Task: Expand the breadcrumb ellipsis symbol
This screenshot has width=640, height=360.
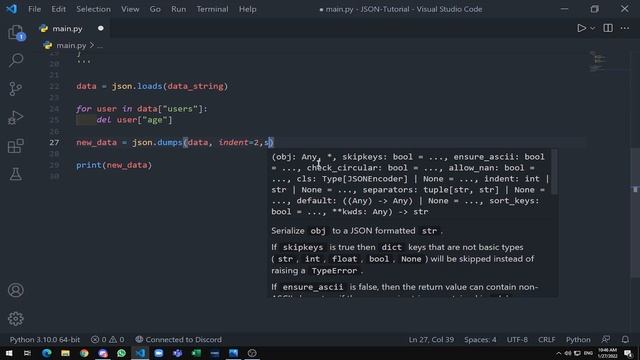Action: click(x=100, y=46)
